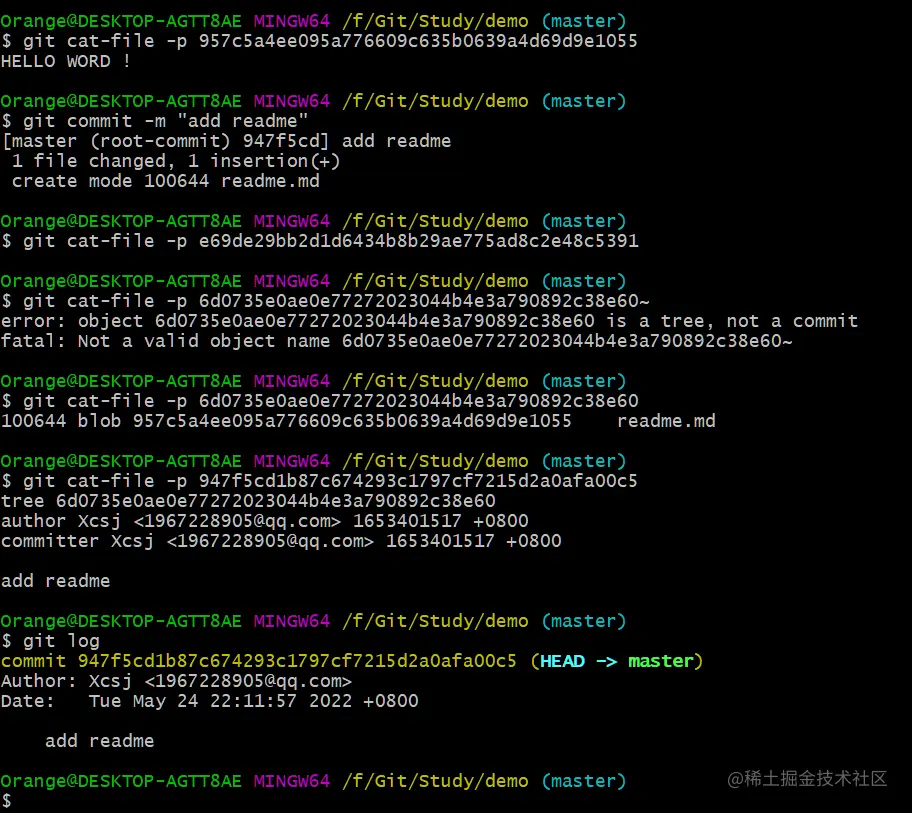Click the cat-file command ending with tilde

tap(325, 301)
